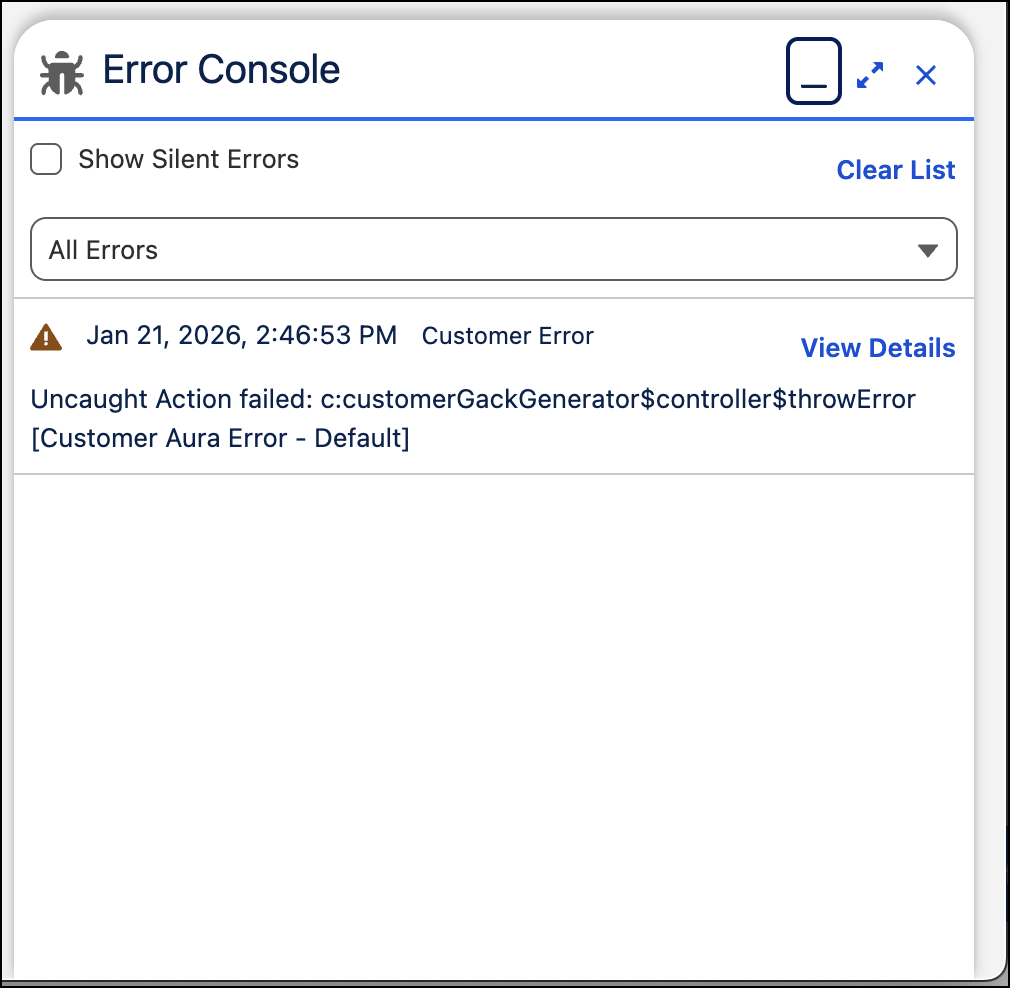
Task: Enable the Show Silent Errors checkbox
Action: (x=46, y=159)
